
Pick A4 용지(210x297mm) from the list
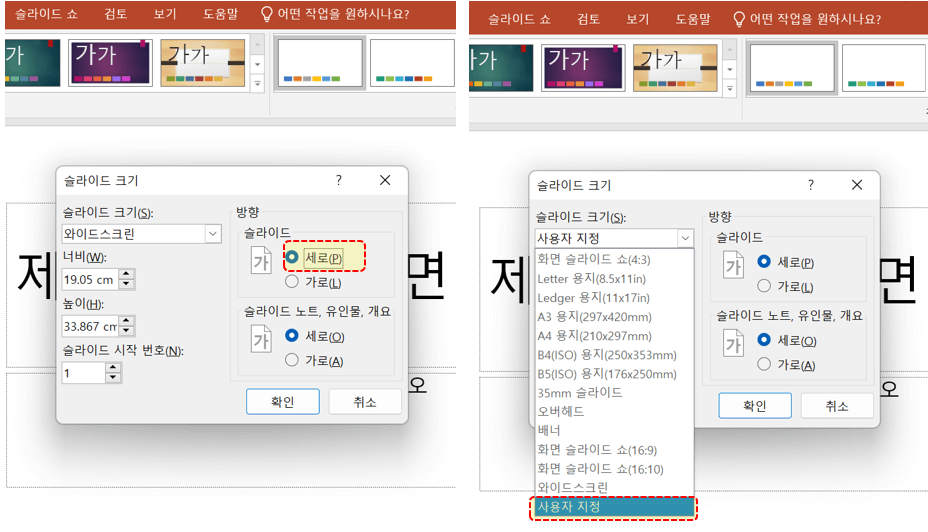(614, 336)
